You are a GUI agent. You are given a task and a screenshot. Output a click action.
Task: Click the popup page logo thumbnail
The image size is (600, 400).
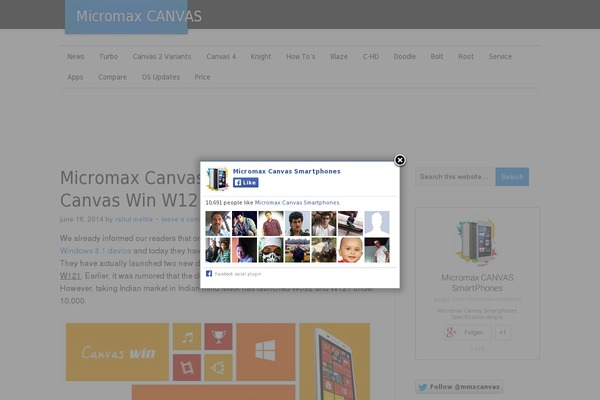(x=217, y=179)
